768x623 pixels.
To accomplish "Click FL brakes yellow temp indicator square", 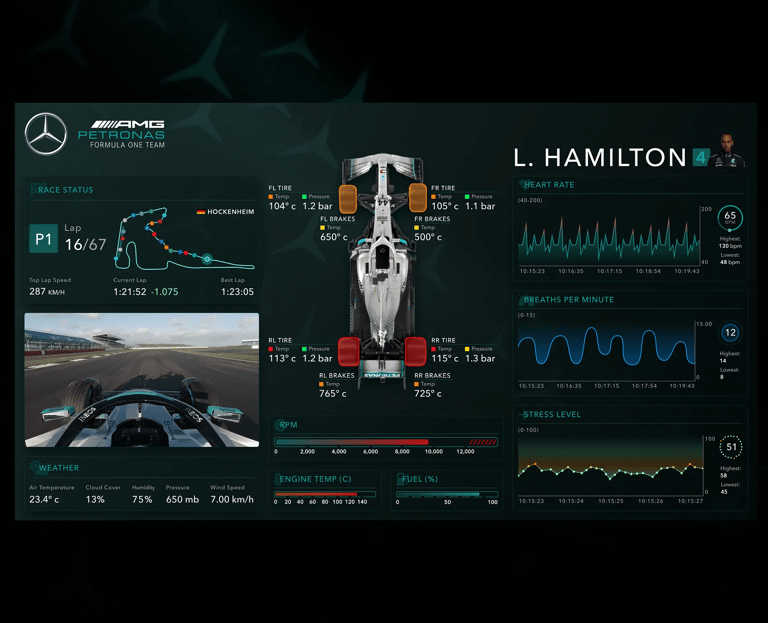I will [x=322, y=228].
